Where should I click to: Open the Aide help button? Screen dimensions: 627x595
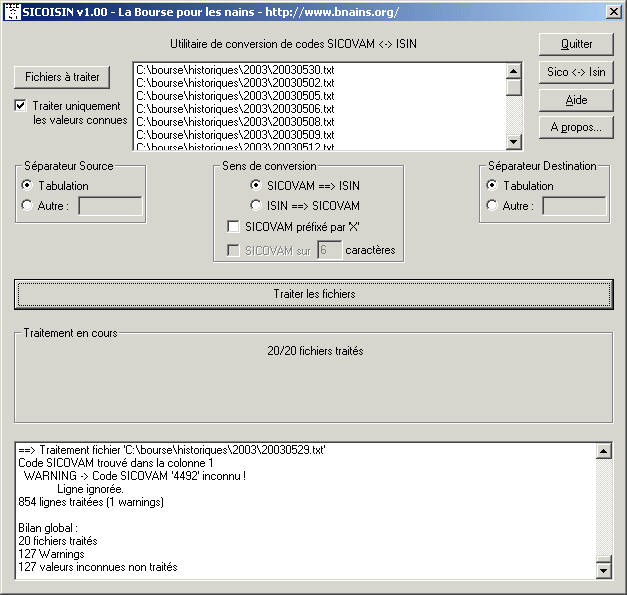(x=576, y=100)
